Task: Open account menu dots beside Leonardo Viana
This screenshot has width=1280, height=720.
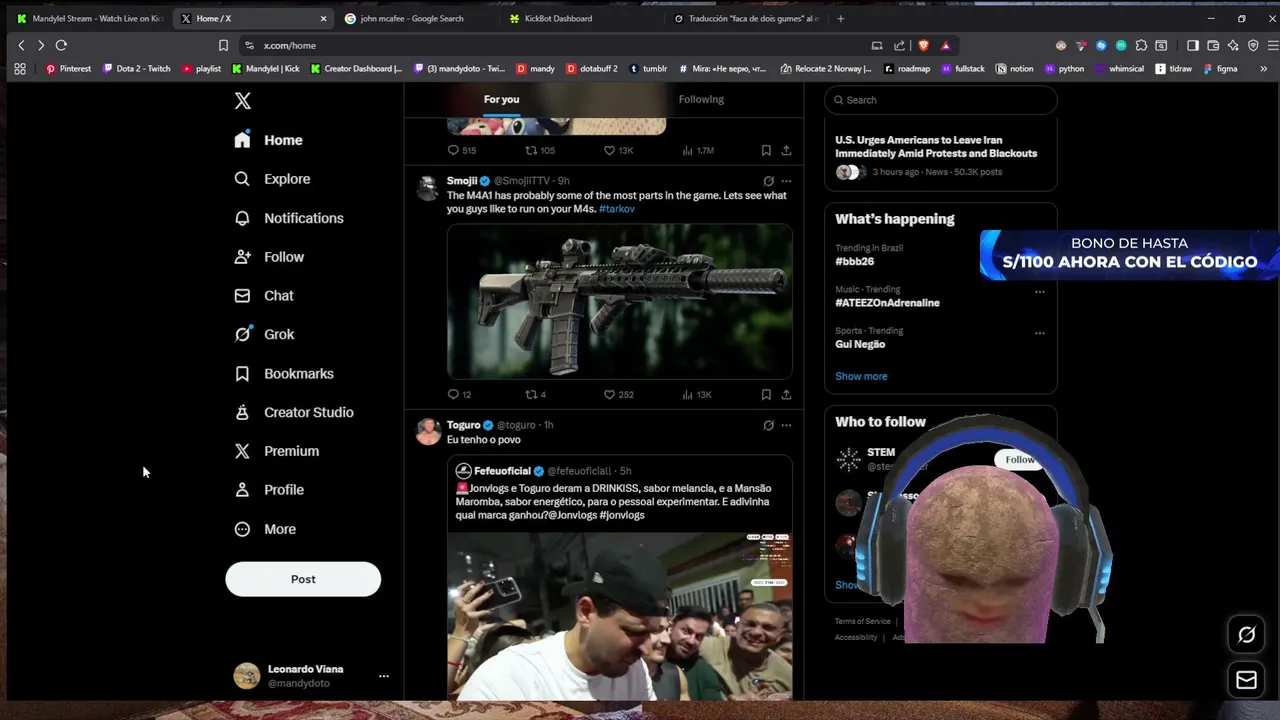Action: click(383, 676)
